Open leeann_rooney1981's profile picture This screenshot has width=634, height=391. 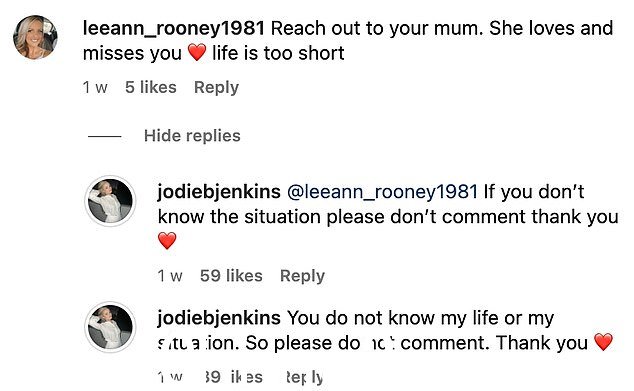coord(35,38)
